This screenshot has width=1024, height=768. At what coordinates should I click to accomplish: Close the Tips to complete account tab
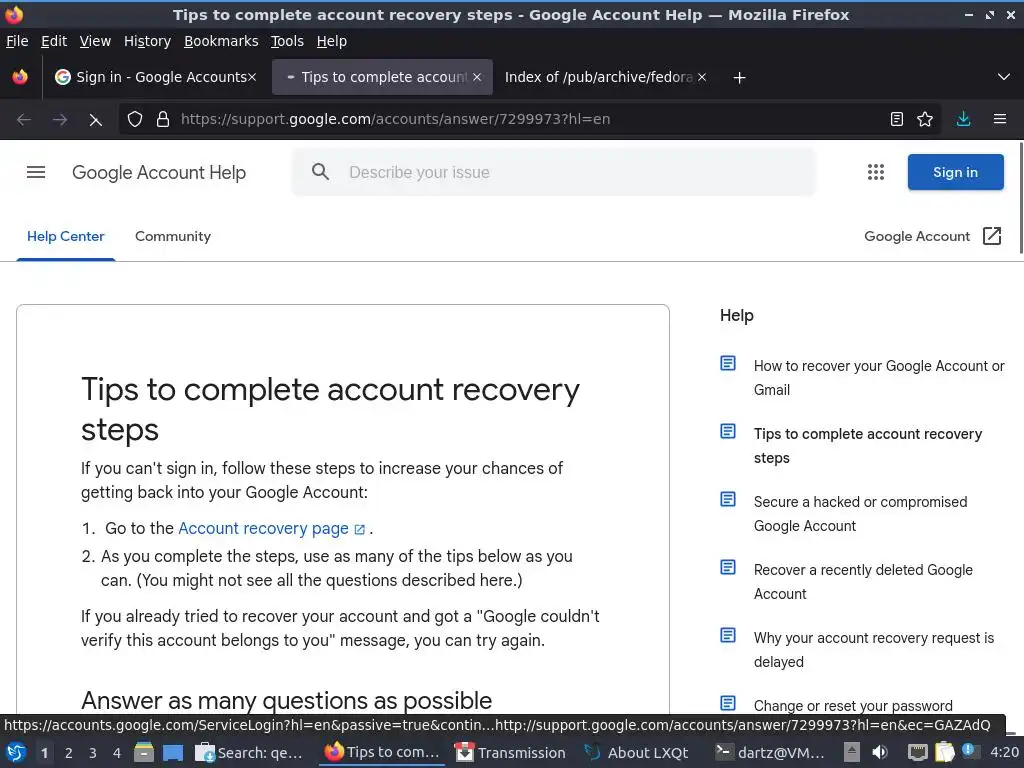[477, 77]
